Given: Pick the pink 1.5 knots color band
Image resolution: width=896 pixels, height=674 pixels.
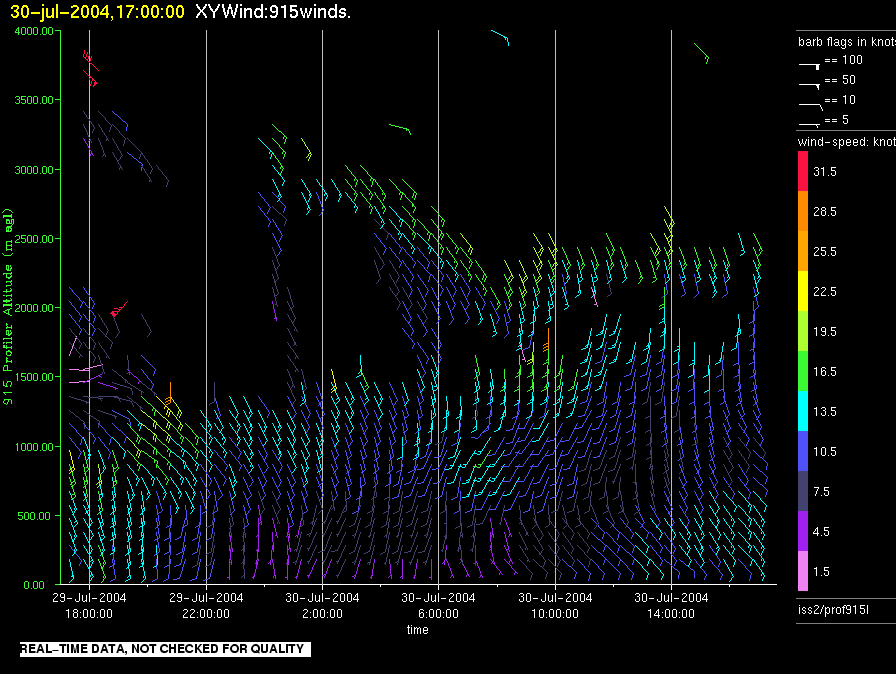Looking at the screenshot, I should click(x=803, y=571).
